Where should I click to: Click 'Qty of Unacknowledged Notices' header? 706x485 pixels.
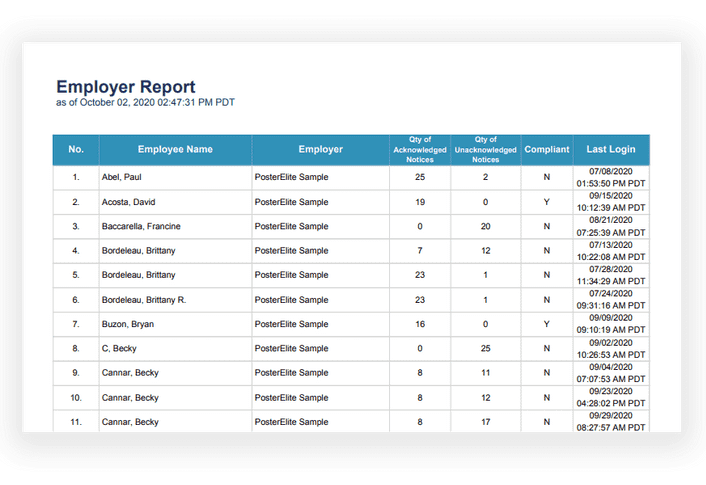(x=485, y=150)
